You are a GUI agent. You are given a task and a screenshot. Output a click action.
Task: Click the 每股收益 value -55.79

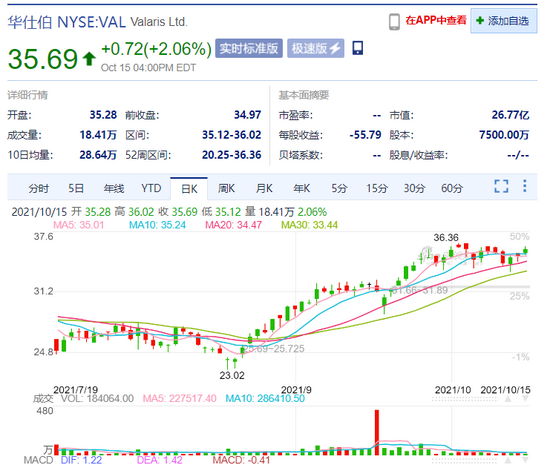(365, 135)
